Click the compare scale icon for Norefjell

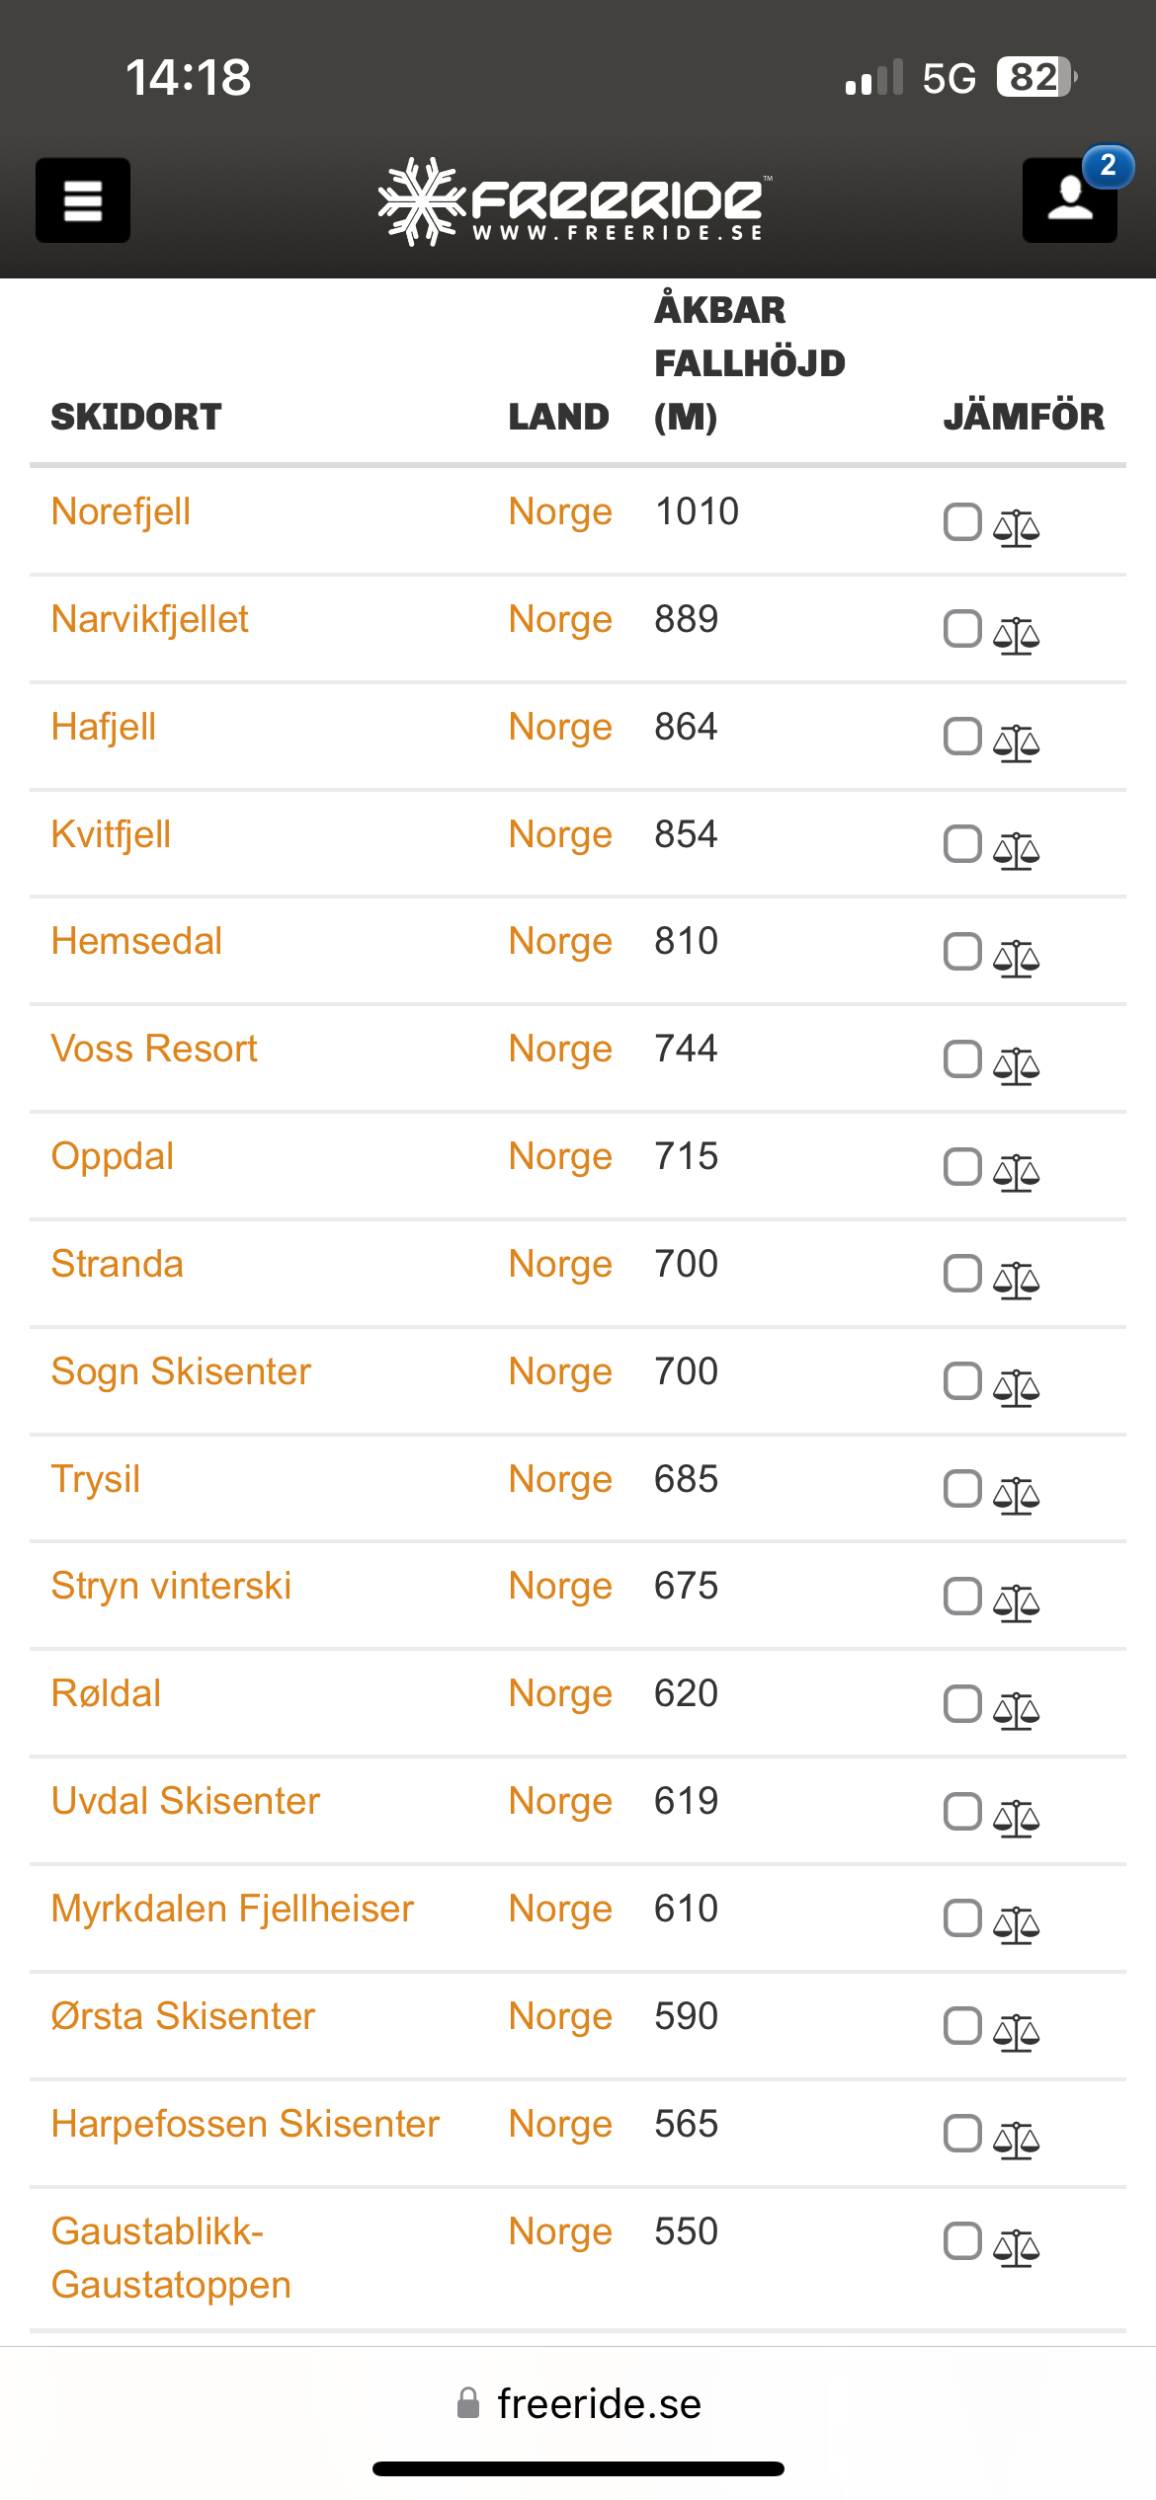click(x=1016, y=527)
